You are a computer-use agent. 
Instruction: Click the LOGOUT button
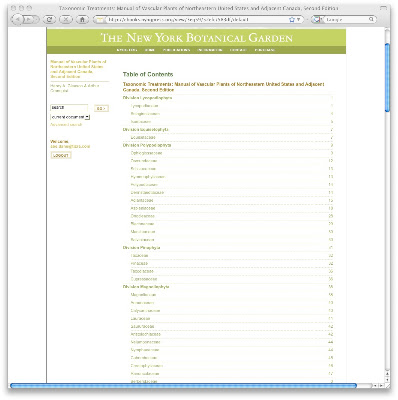(61, 155)
